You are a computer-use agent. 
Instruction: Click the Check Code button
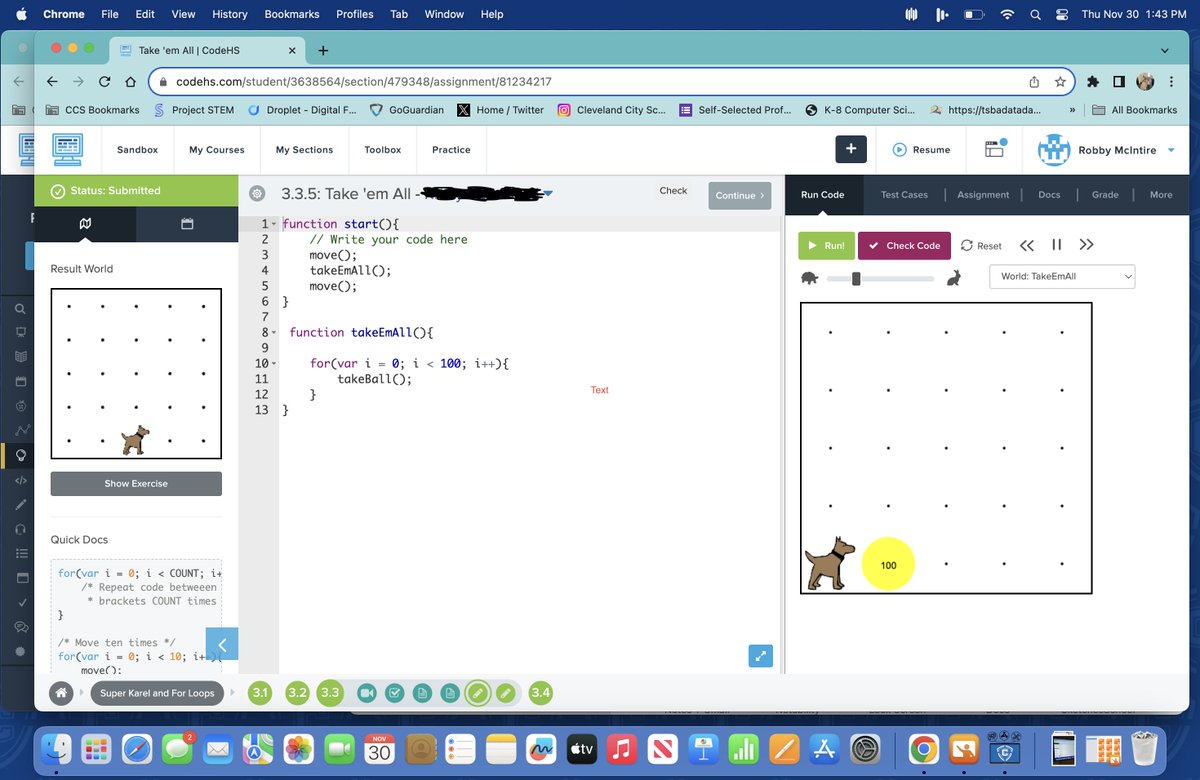[x=905, y=246]
